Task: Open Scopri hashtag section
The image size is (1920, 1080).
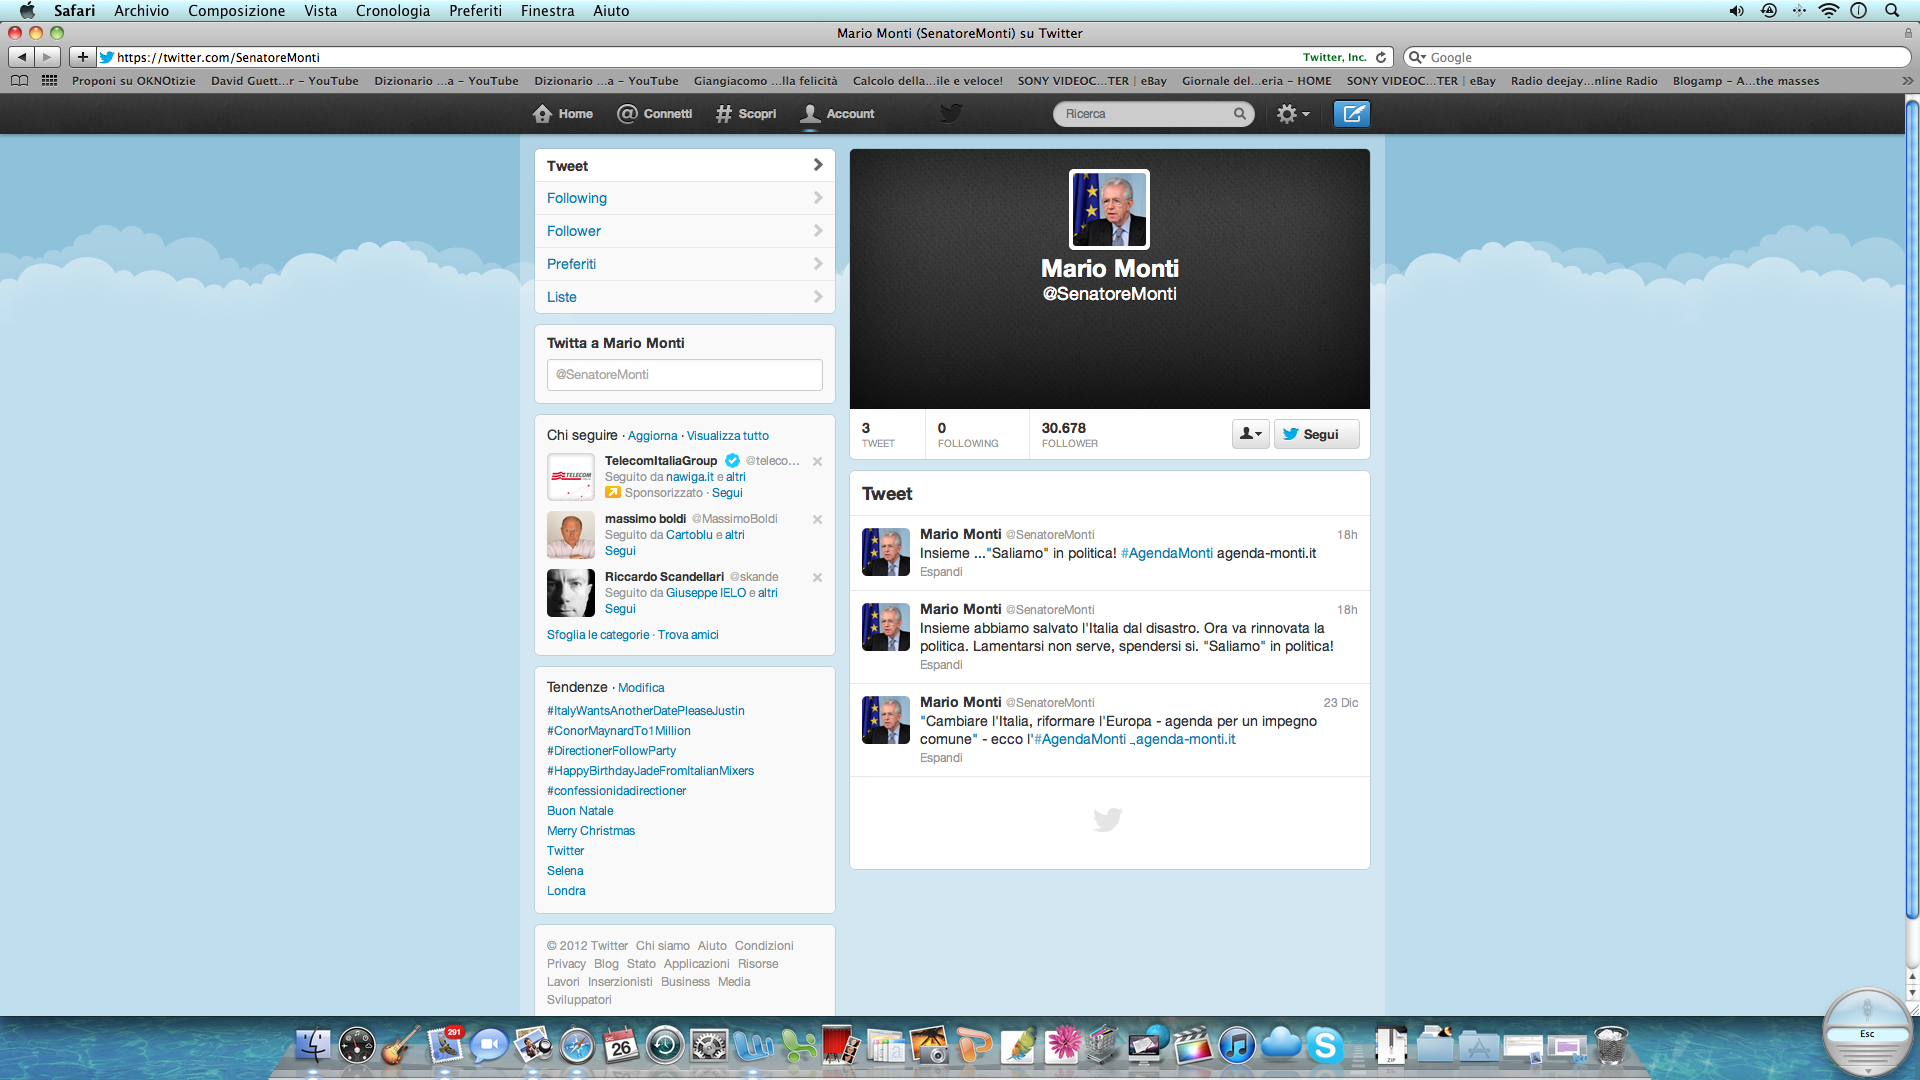Action: tap(746, 114)
